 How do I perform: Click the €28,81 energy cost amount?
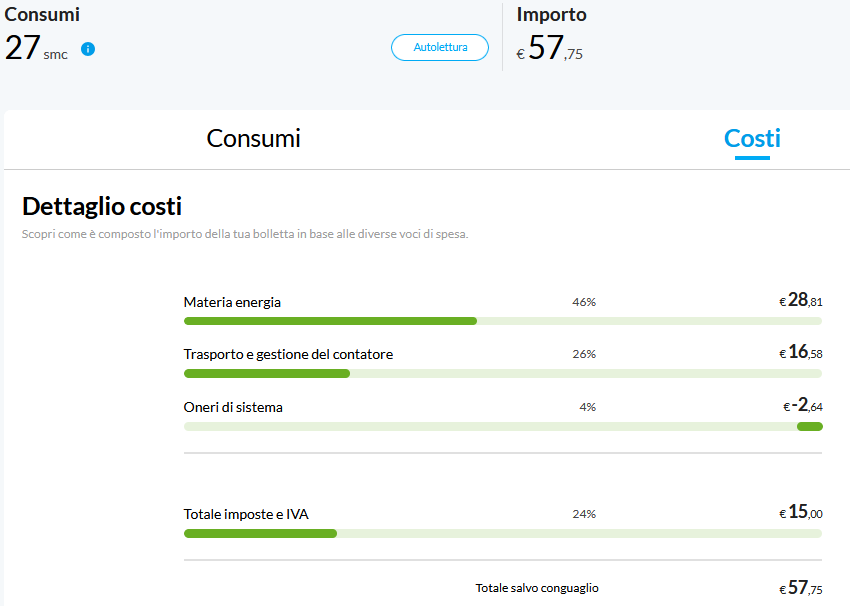(x=801, y=300)
